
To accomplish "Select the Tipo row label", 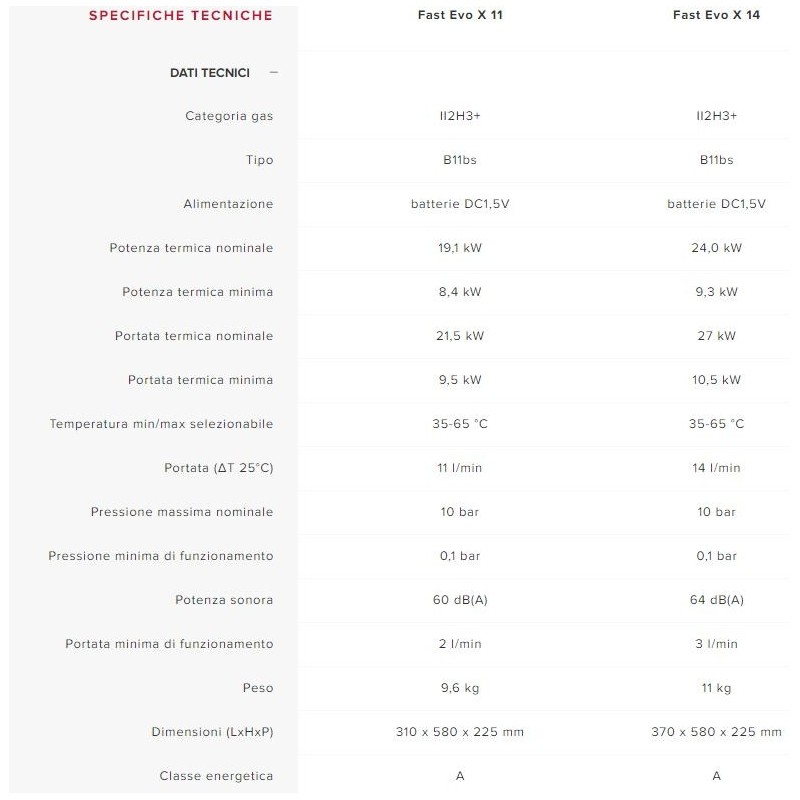I will pos(259,160).
